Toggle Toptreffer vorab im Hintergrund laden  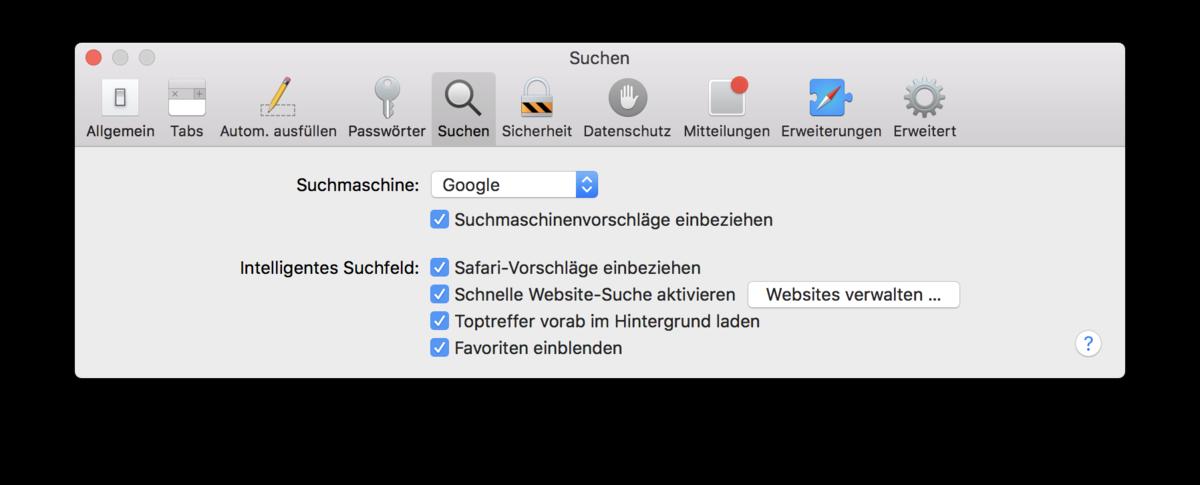(439, 321)
